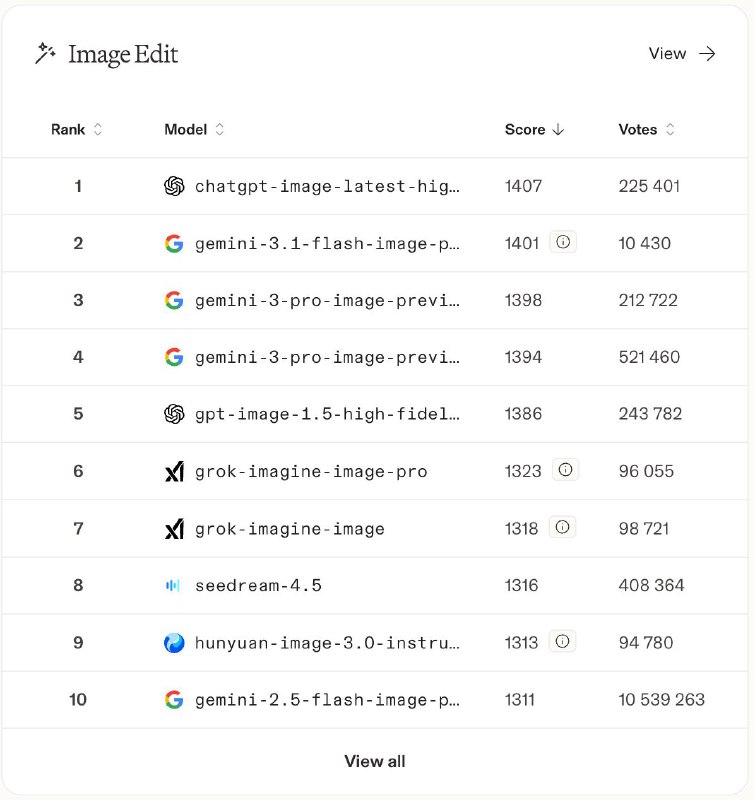
Task: Select the gemini-2.5-flash-image model name
Action: tap(327, 699)
